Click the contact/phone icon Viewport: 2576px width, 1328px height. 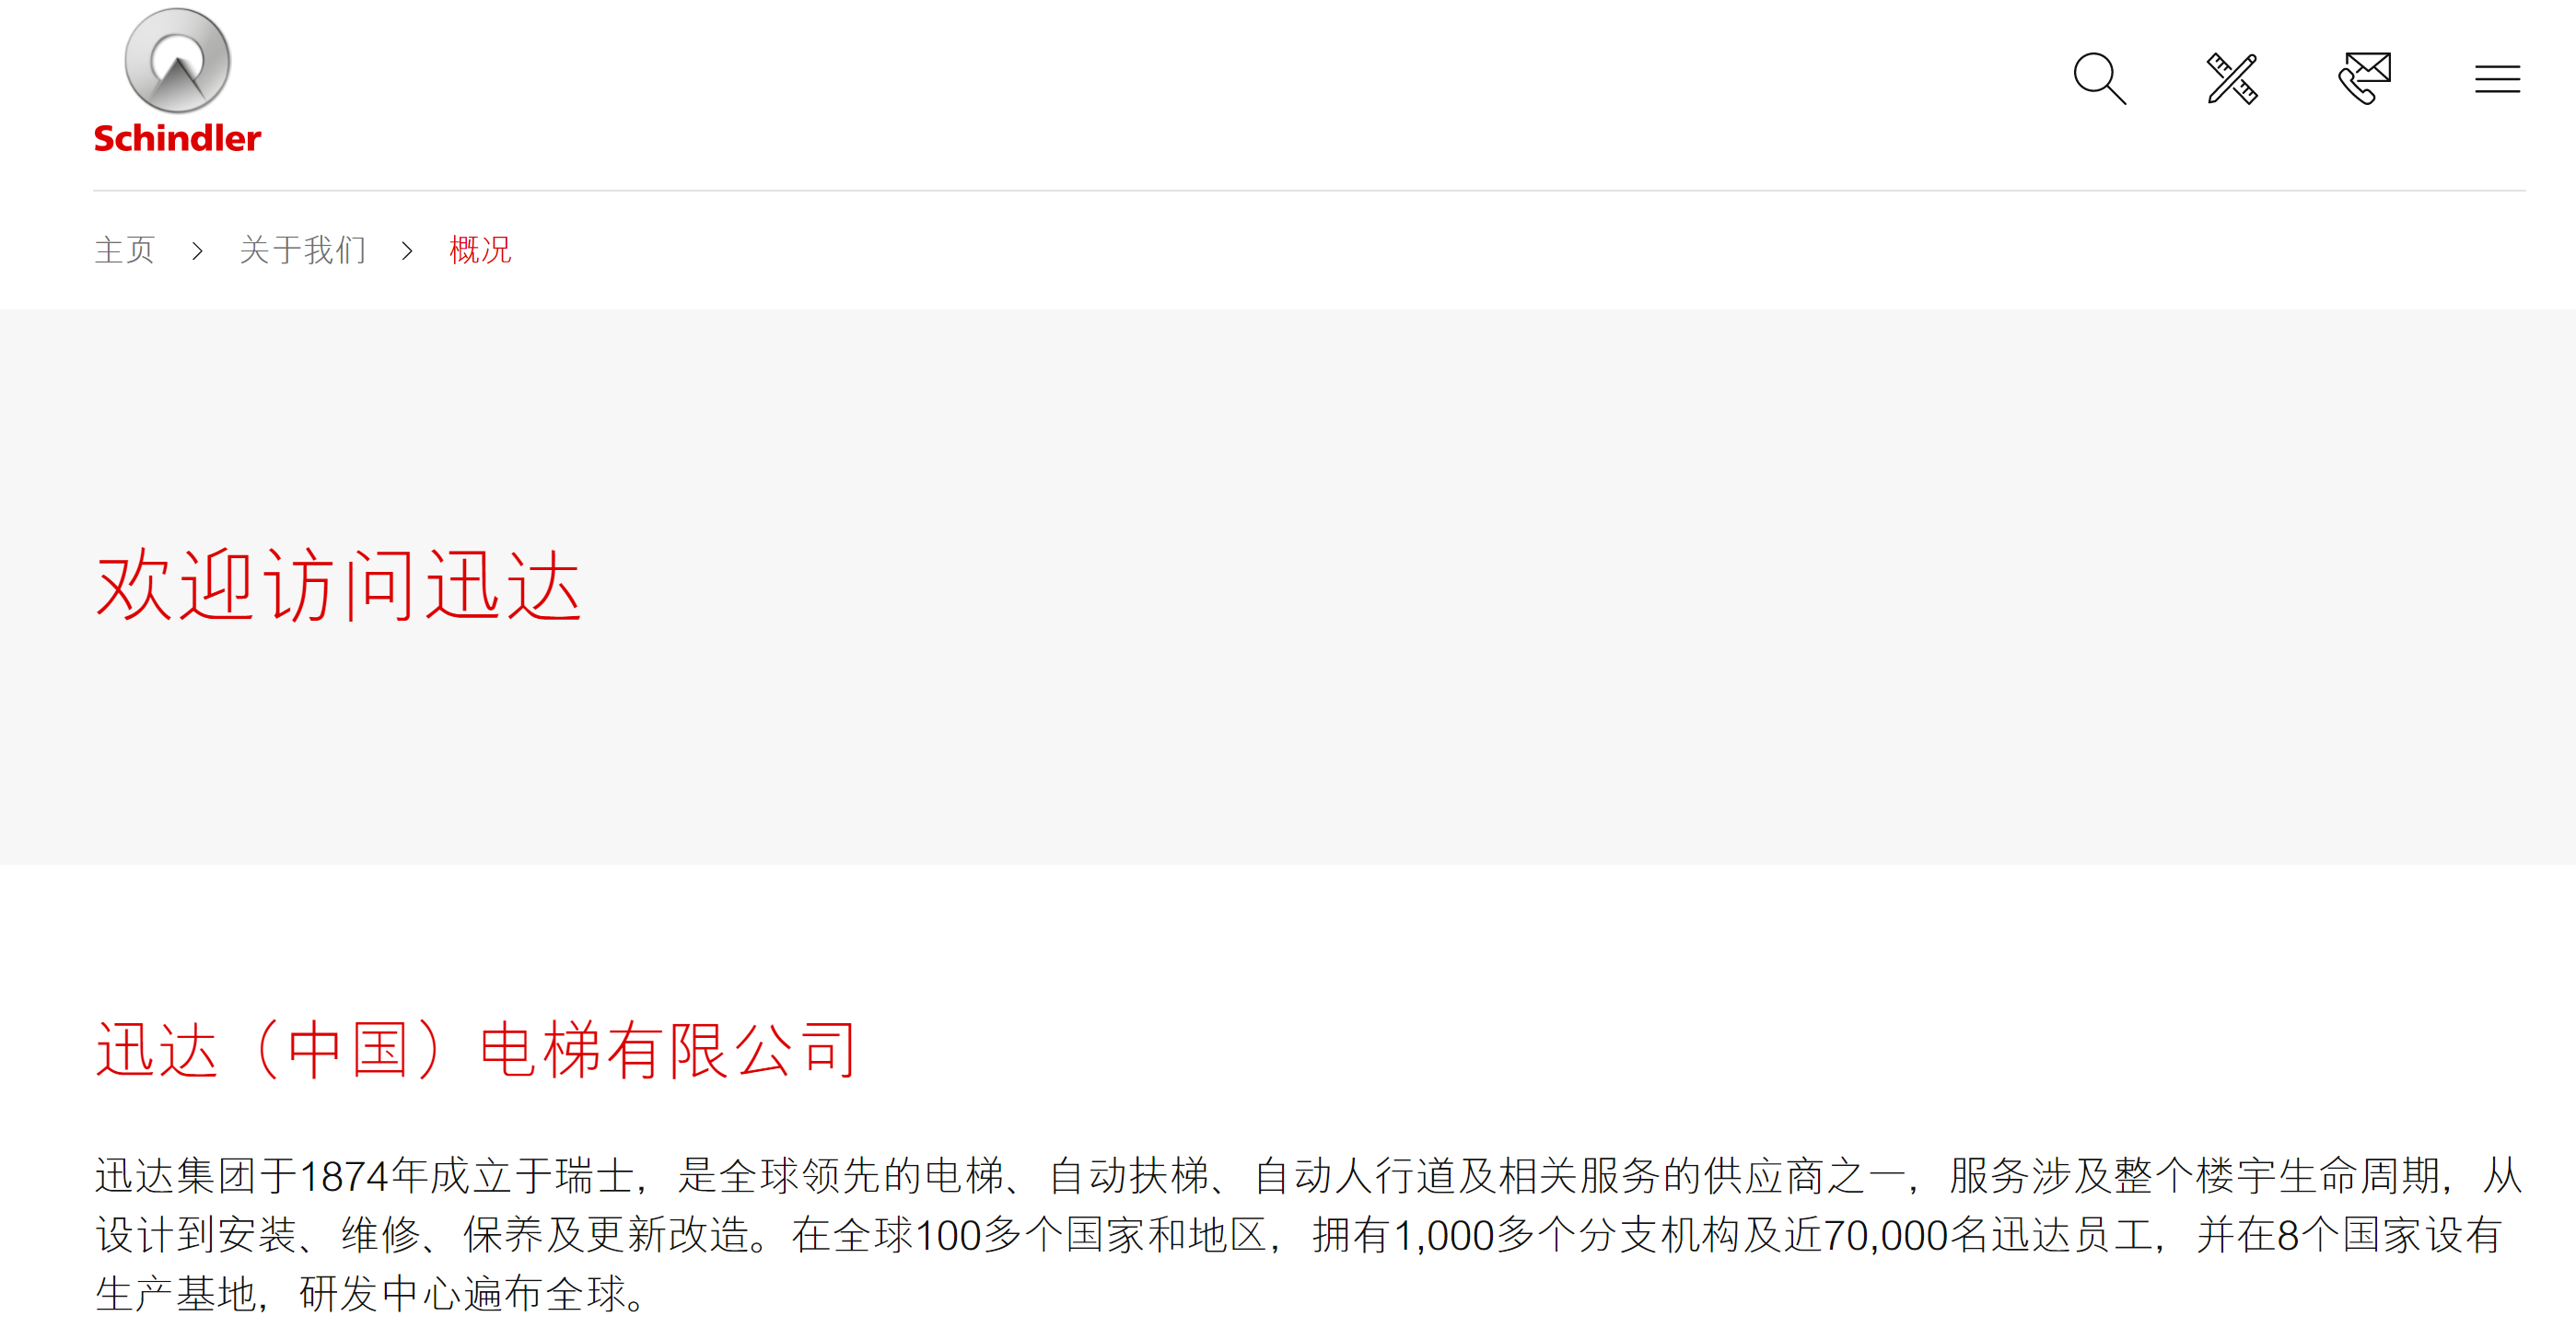click(x=2364, y=81)
